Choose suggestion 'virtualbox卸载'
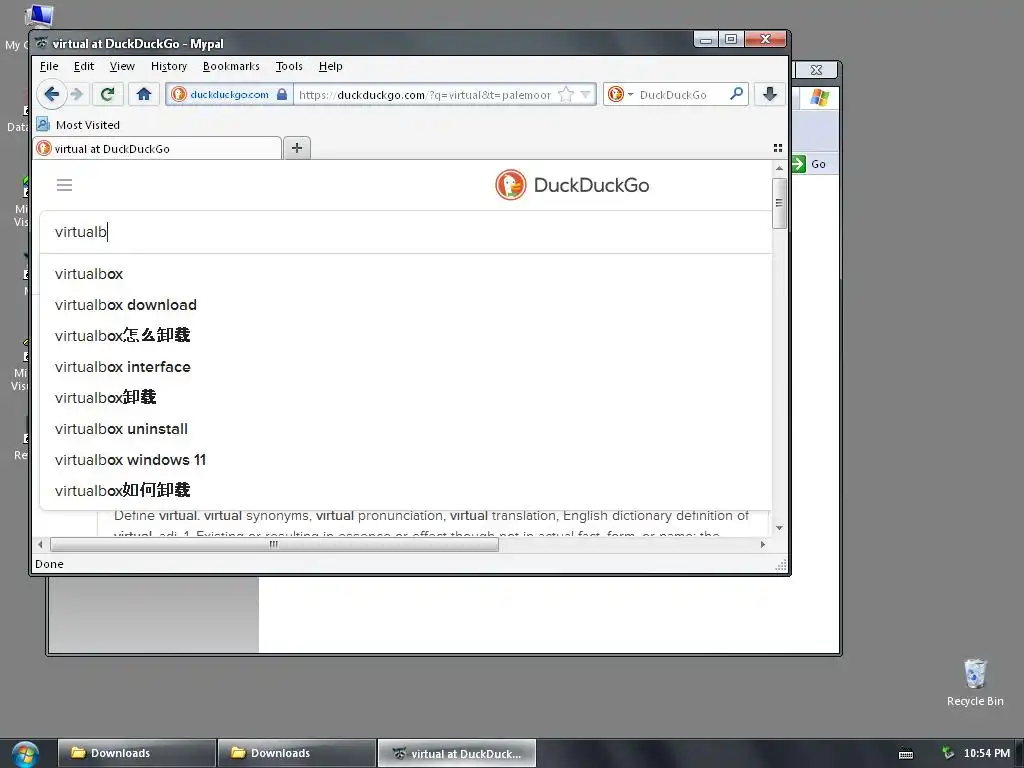1024x768 pixels. 405,398
